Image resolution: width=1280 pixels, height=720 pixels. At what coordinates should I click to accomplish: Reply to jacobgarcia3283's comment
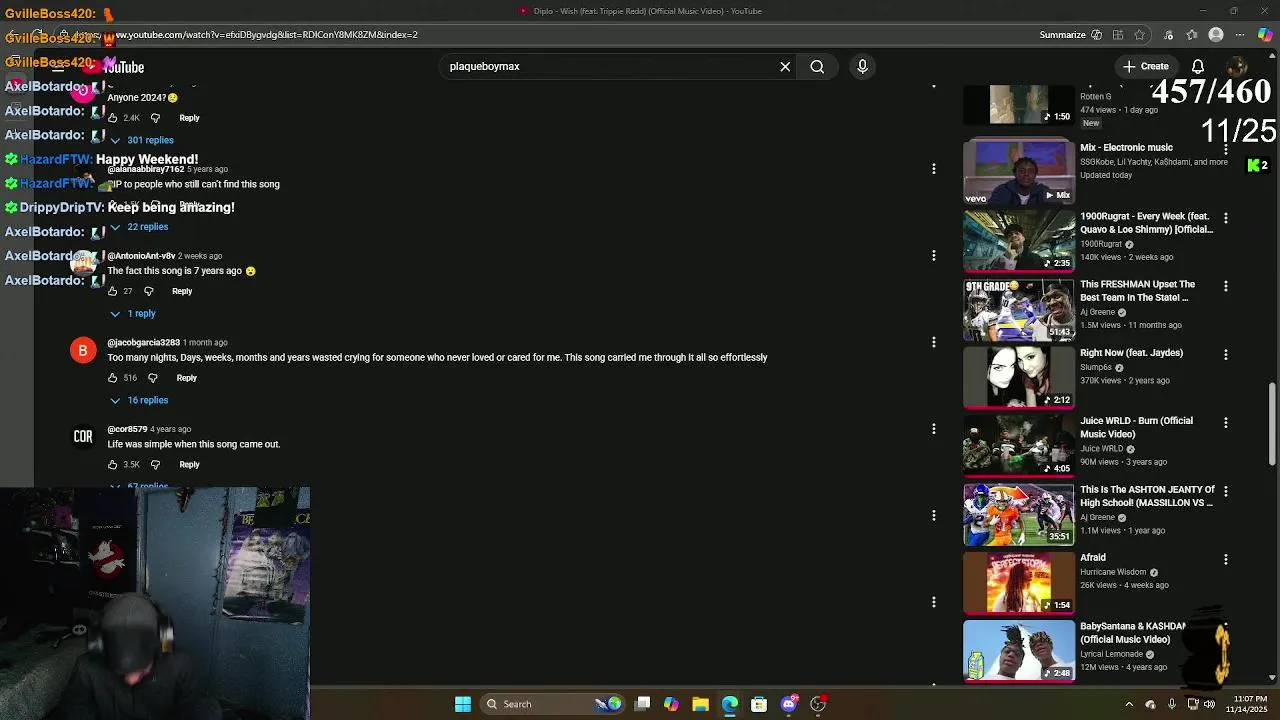(187, 378)
